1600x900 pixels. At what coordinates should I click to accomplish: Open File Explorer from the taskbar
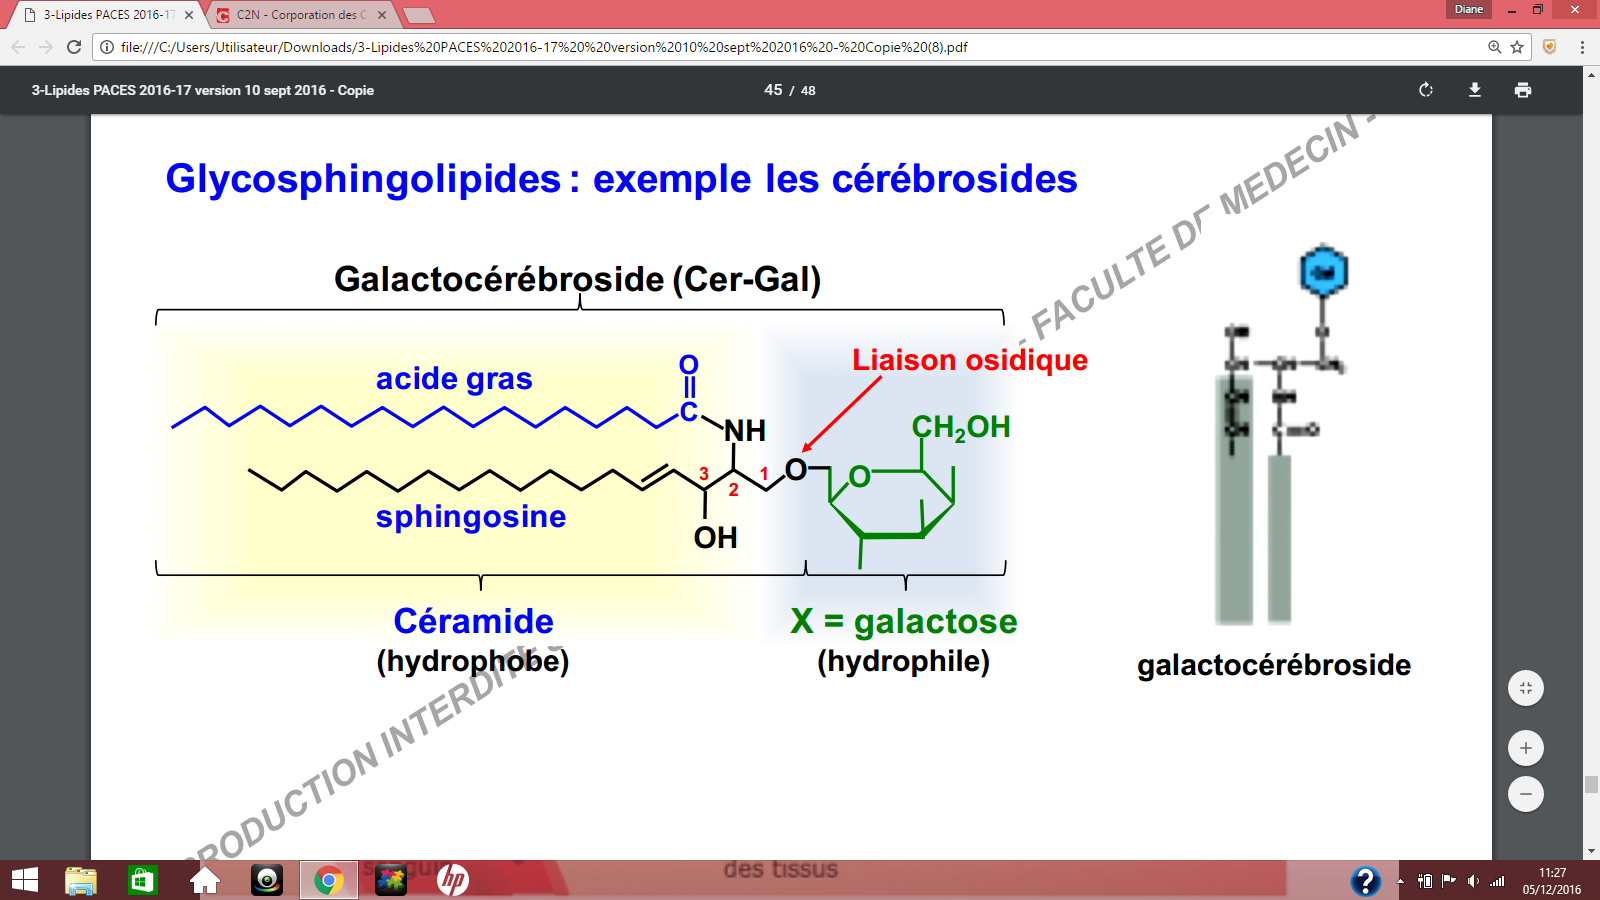coord(81,880)
